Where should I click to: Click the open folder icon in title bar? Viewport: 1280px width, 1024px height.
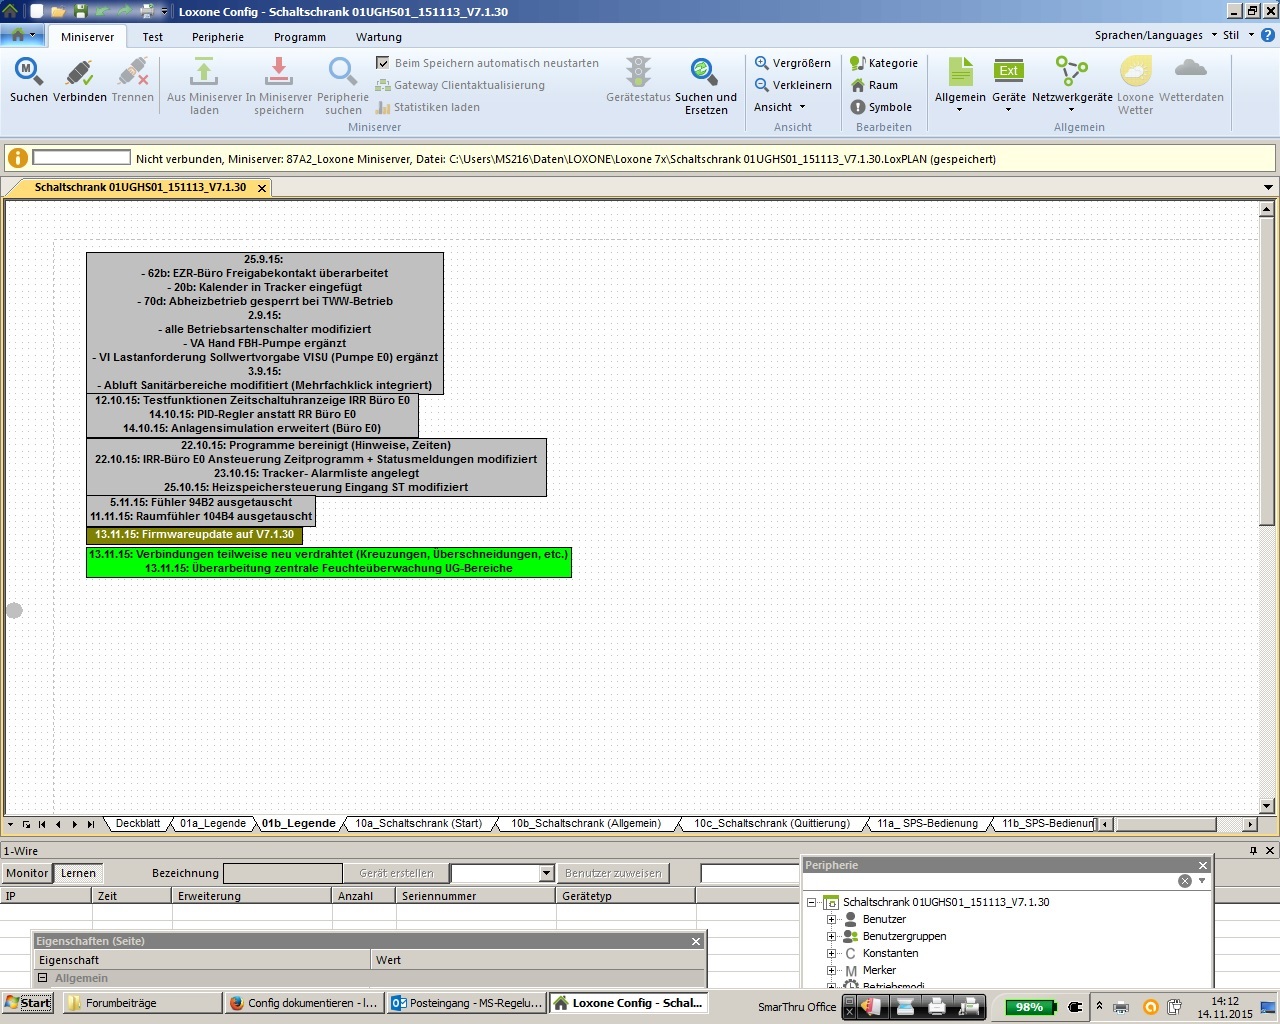pos(58,11)
